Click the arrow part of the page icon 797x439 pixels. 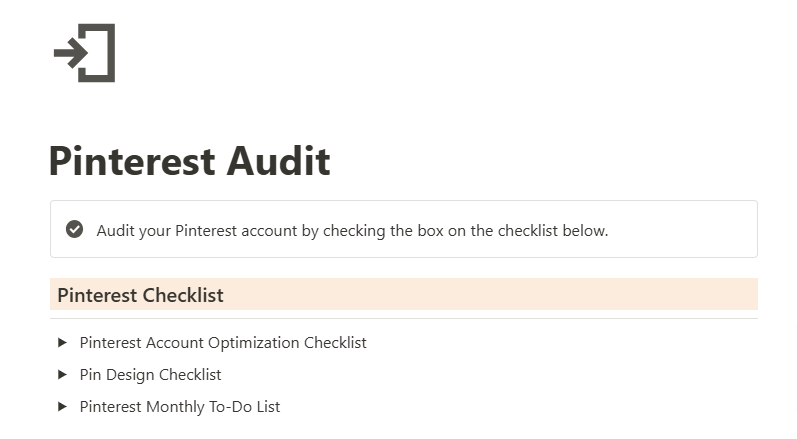pos(71,53)
